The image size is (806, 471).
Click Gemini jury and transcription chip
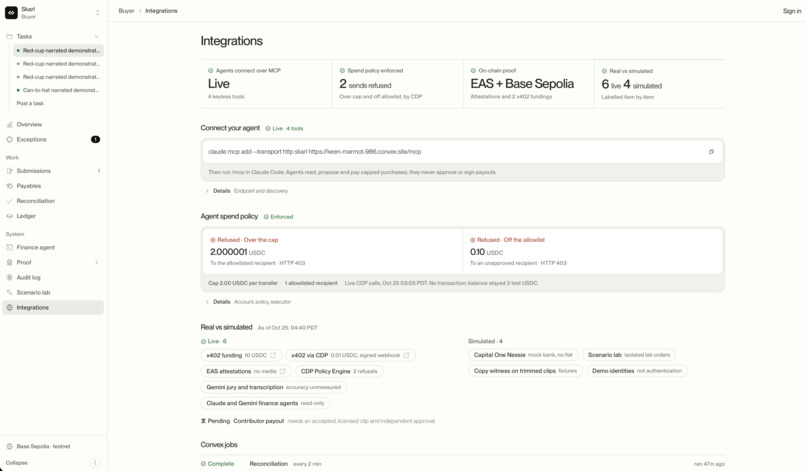point(273,387)
